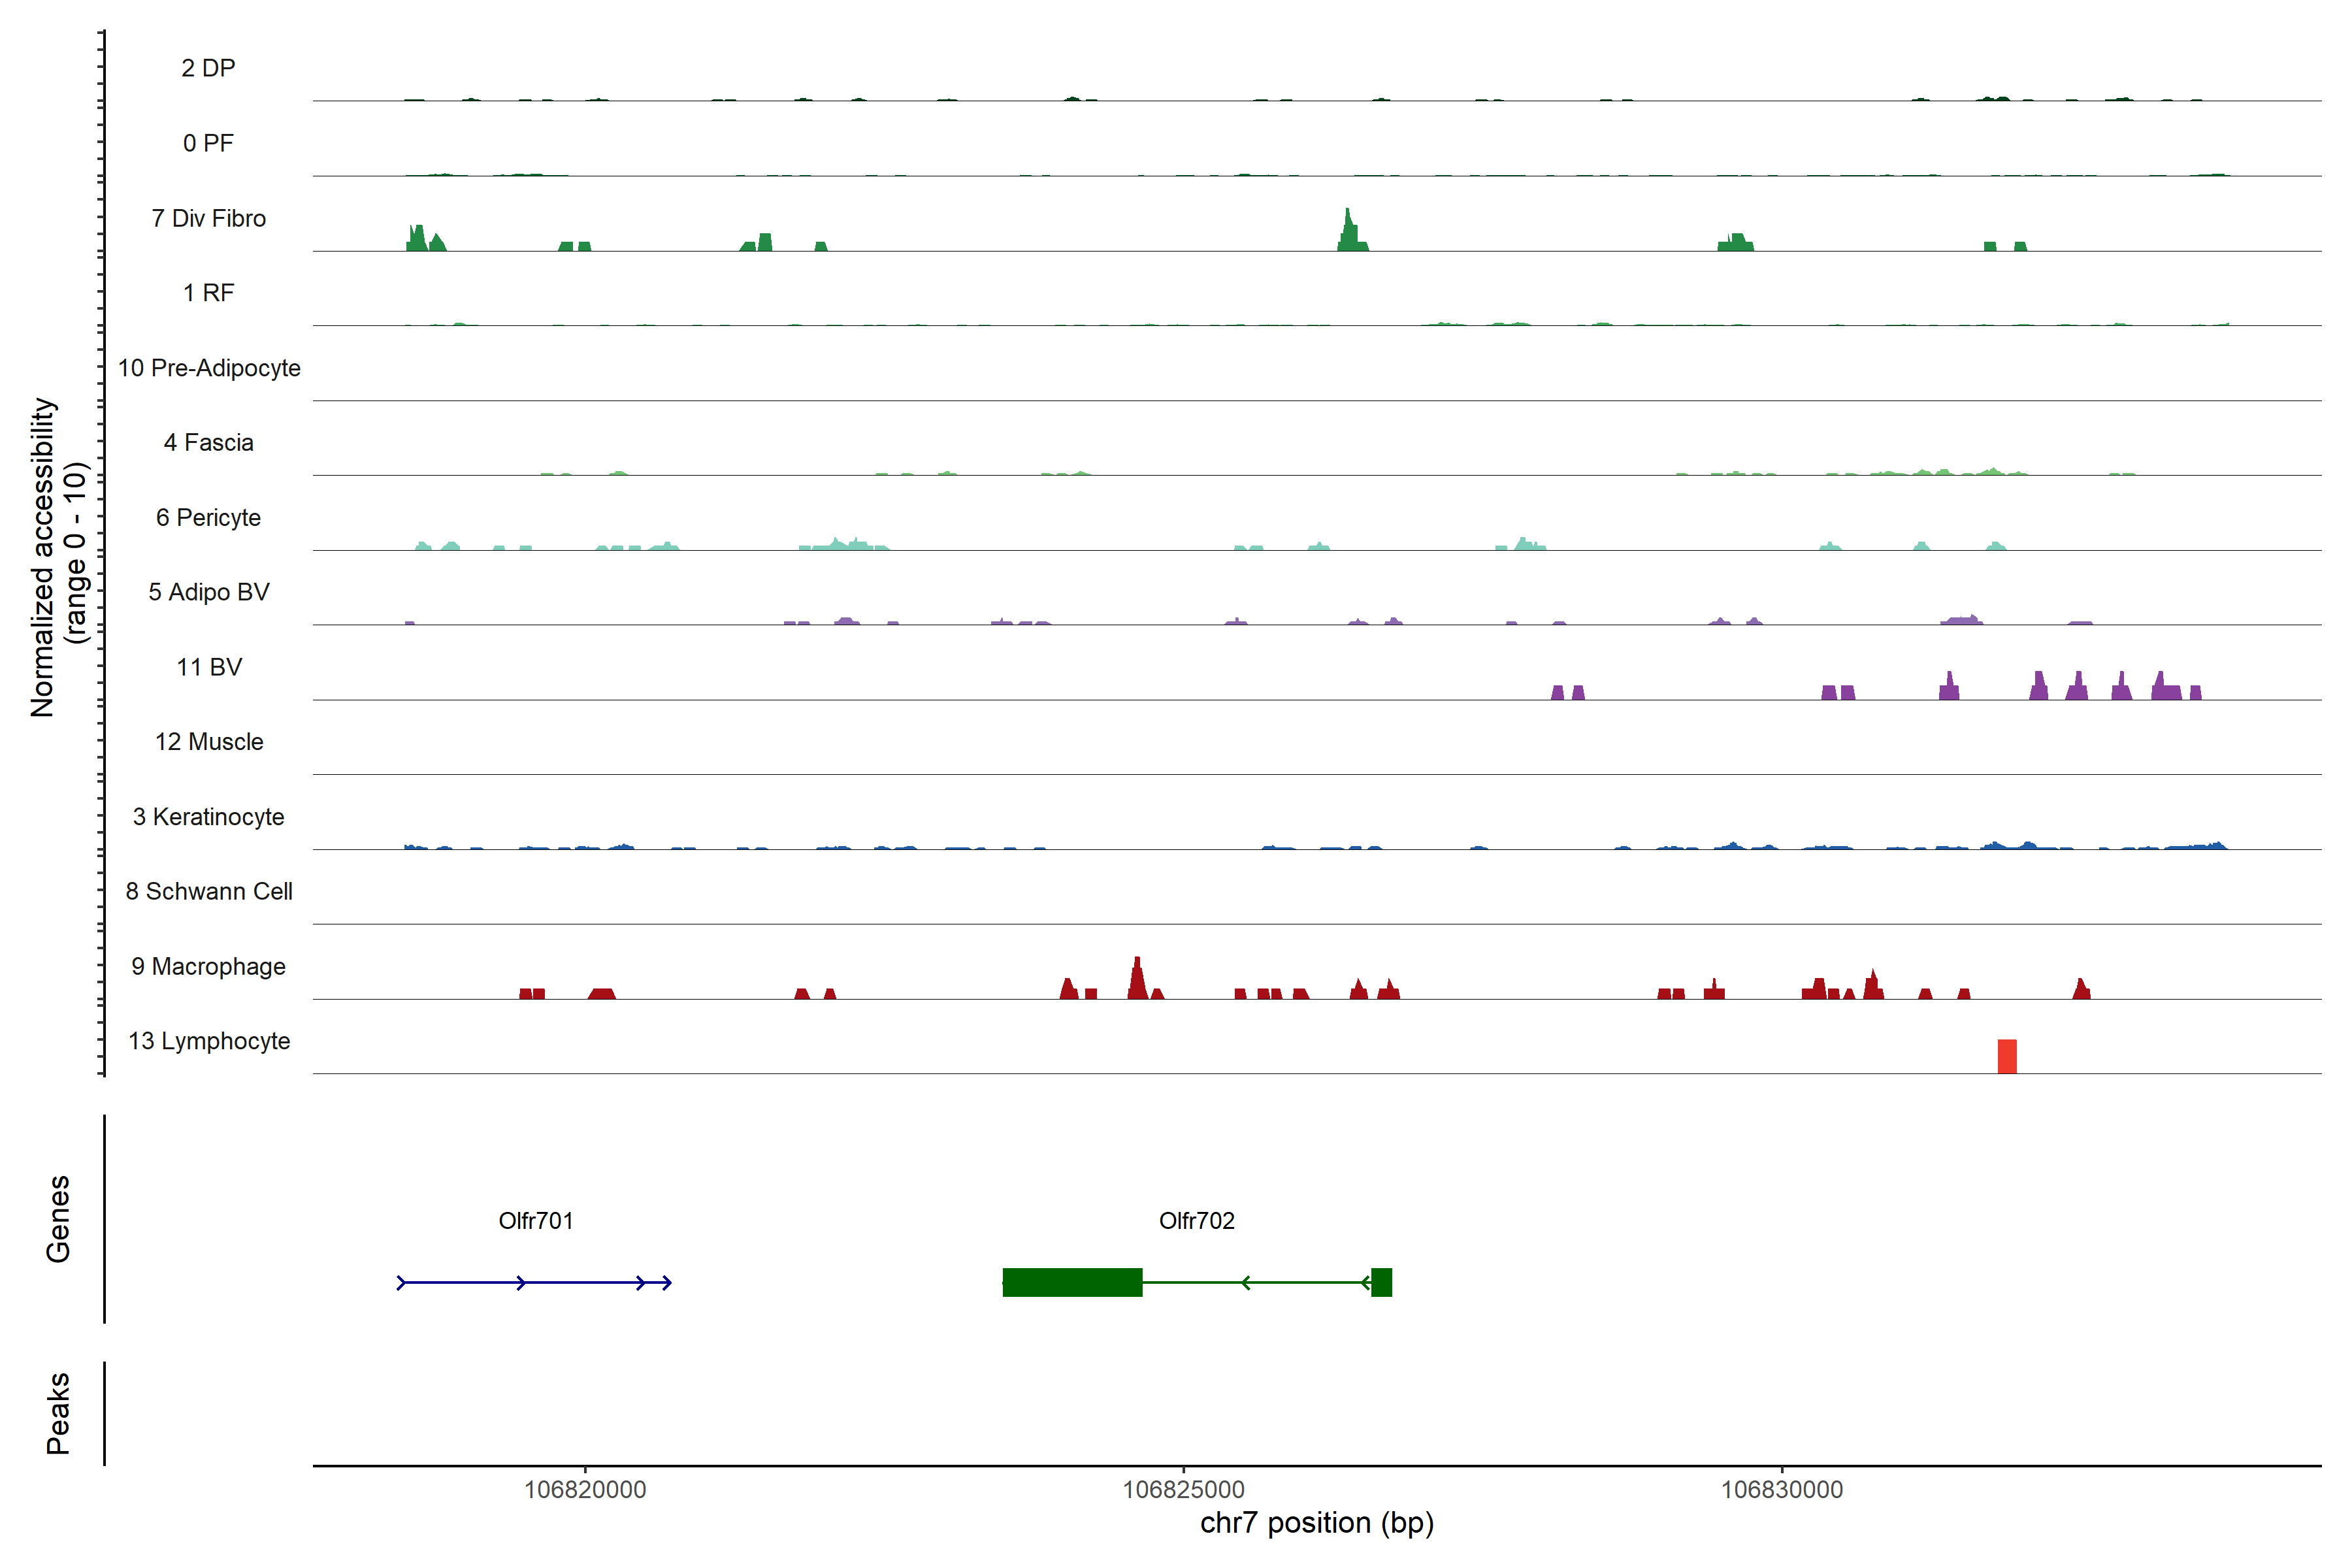Click the red Lymphocyte peak bar

[x=2006, y=1057]
